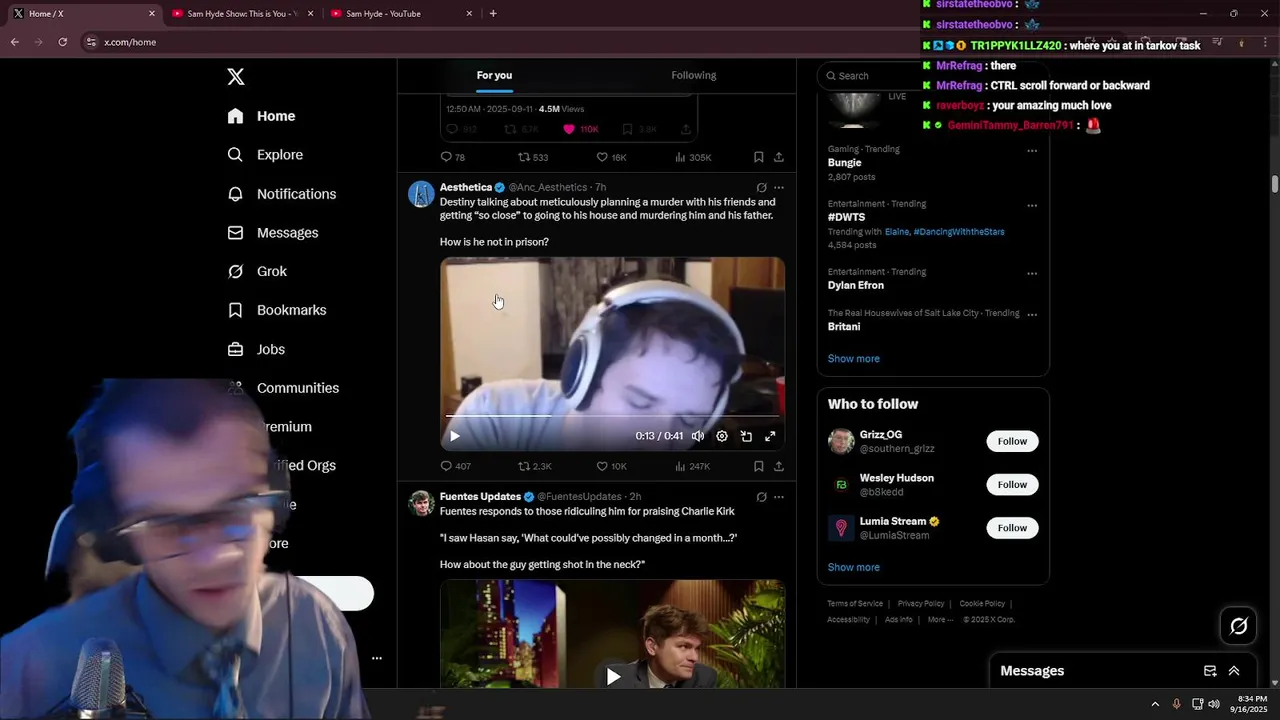Viewport: 1280px width, 720px height.
Task: Switch to the For you tab
Action: point(494,76)
